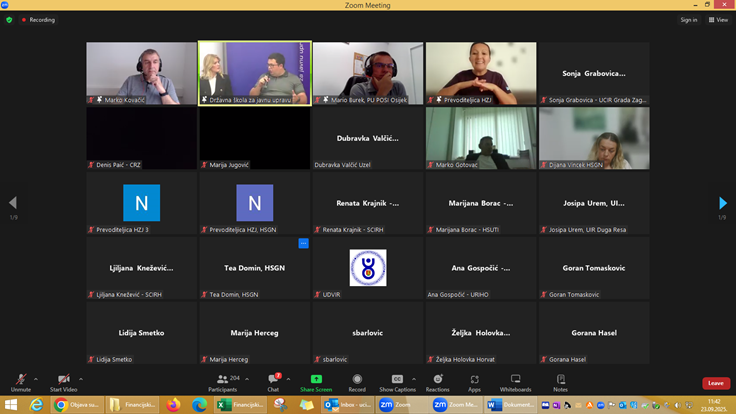
Task: Select Marko Kovačić's video thumbnail
Action: pyautogui.click(x=141, y=73)
